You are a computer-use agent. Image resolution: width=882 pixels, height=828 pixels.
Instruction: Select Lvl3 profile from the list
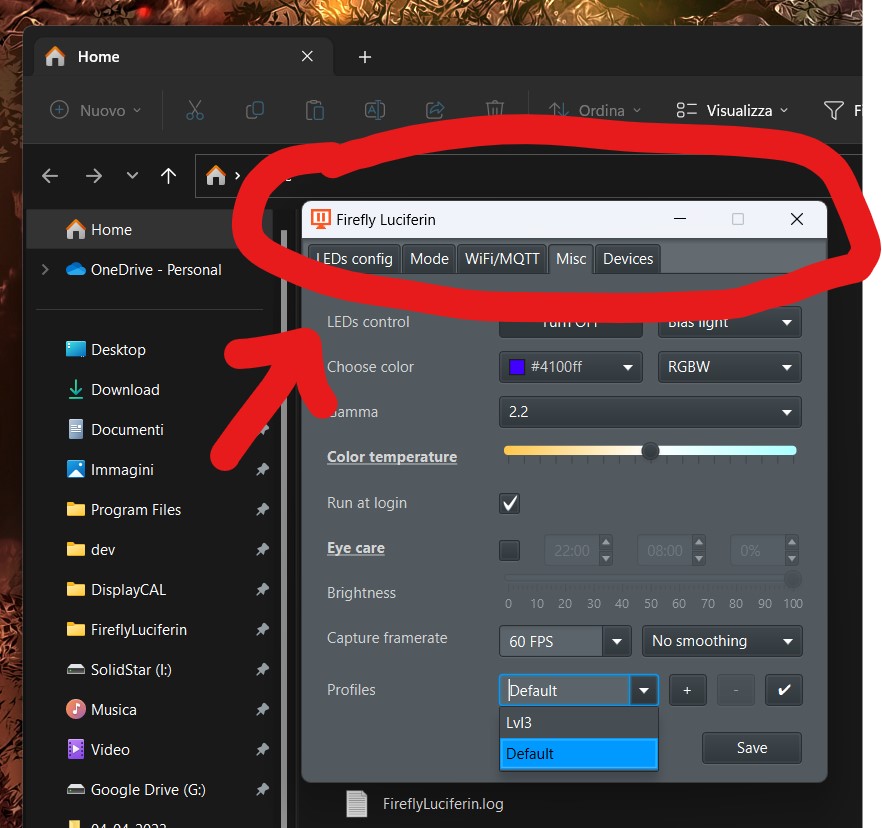click(x=578, y=722)
